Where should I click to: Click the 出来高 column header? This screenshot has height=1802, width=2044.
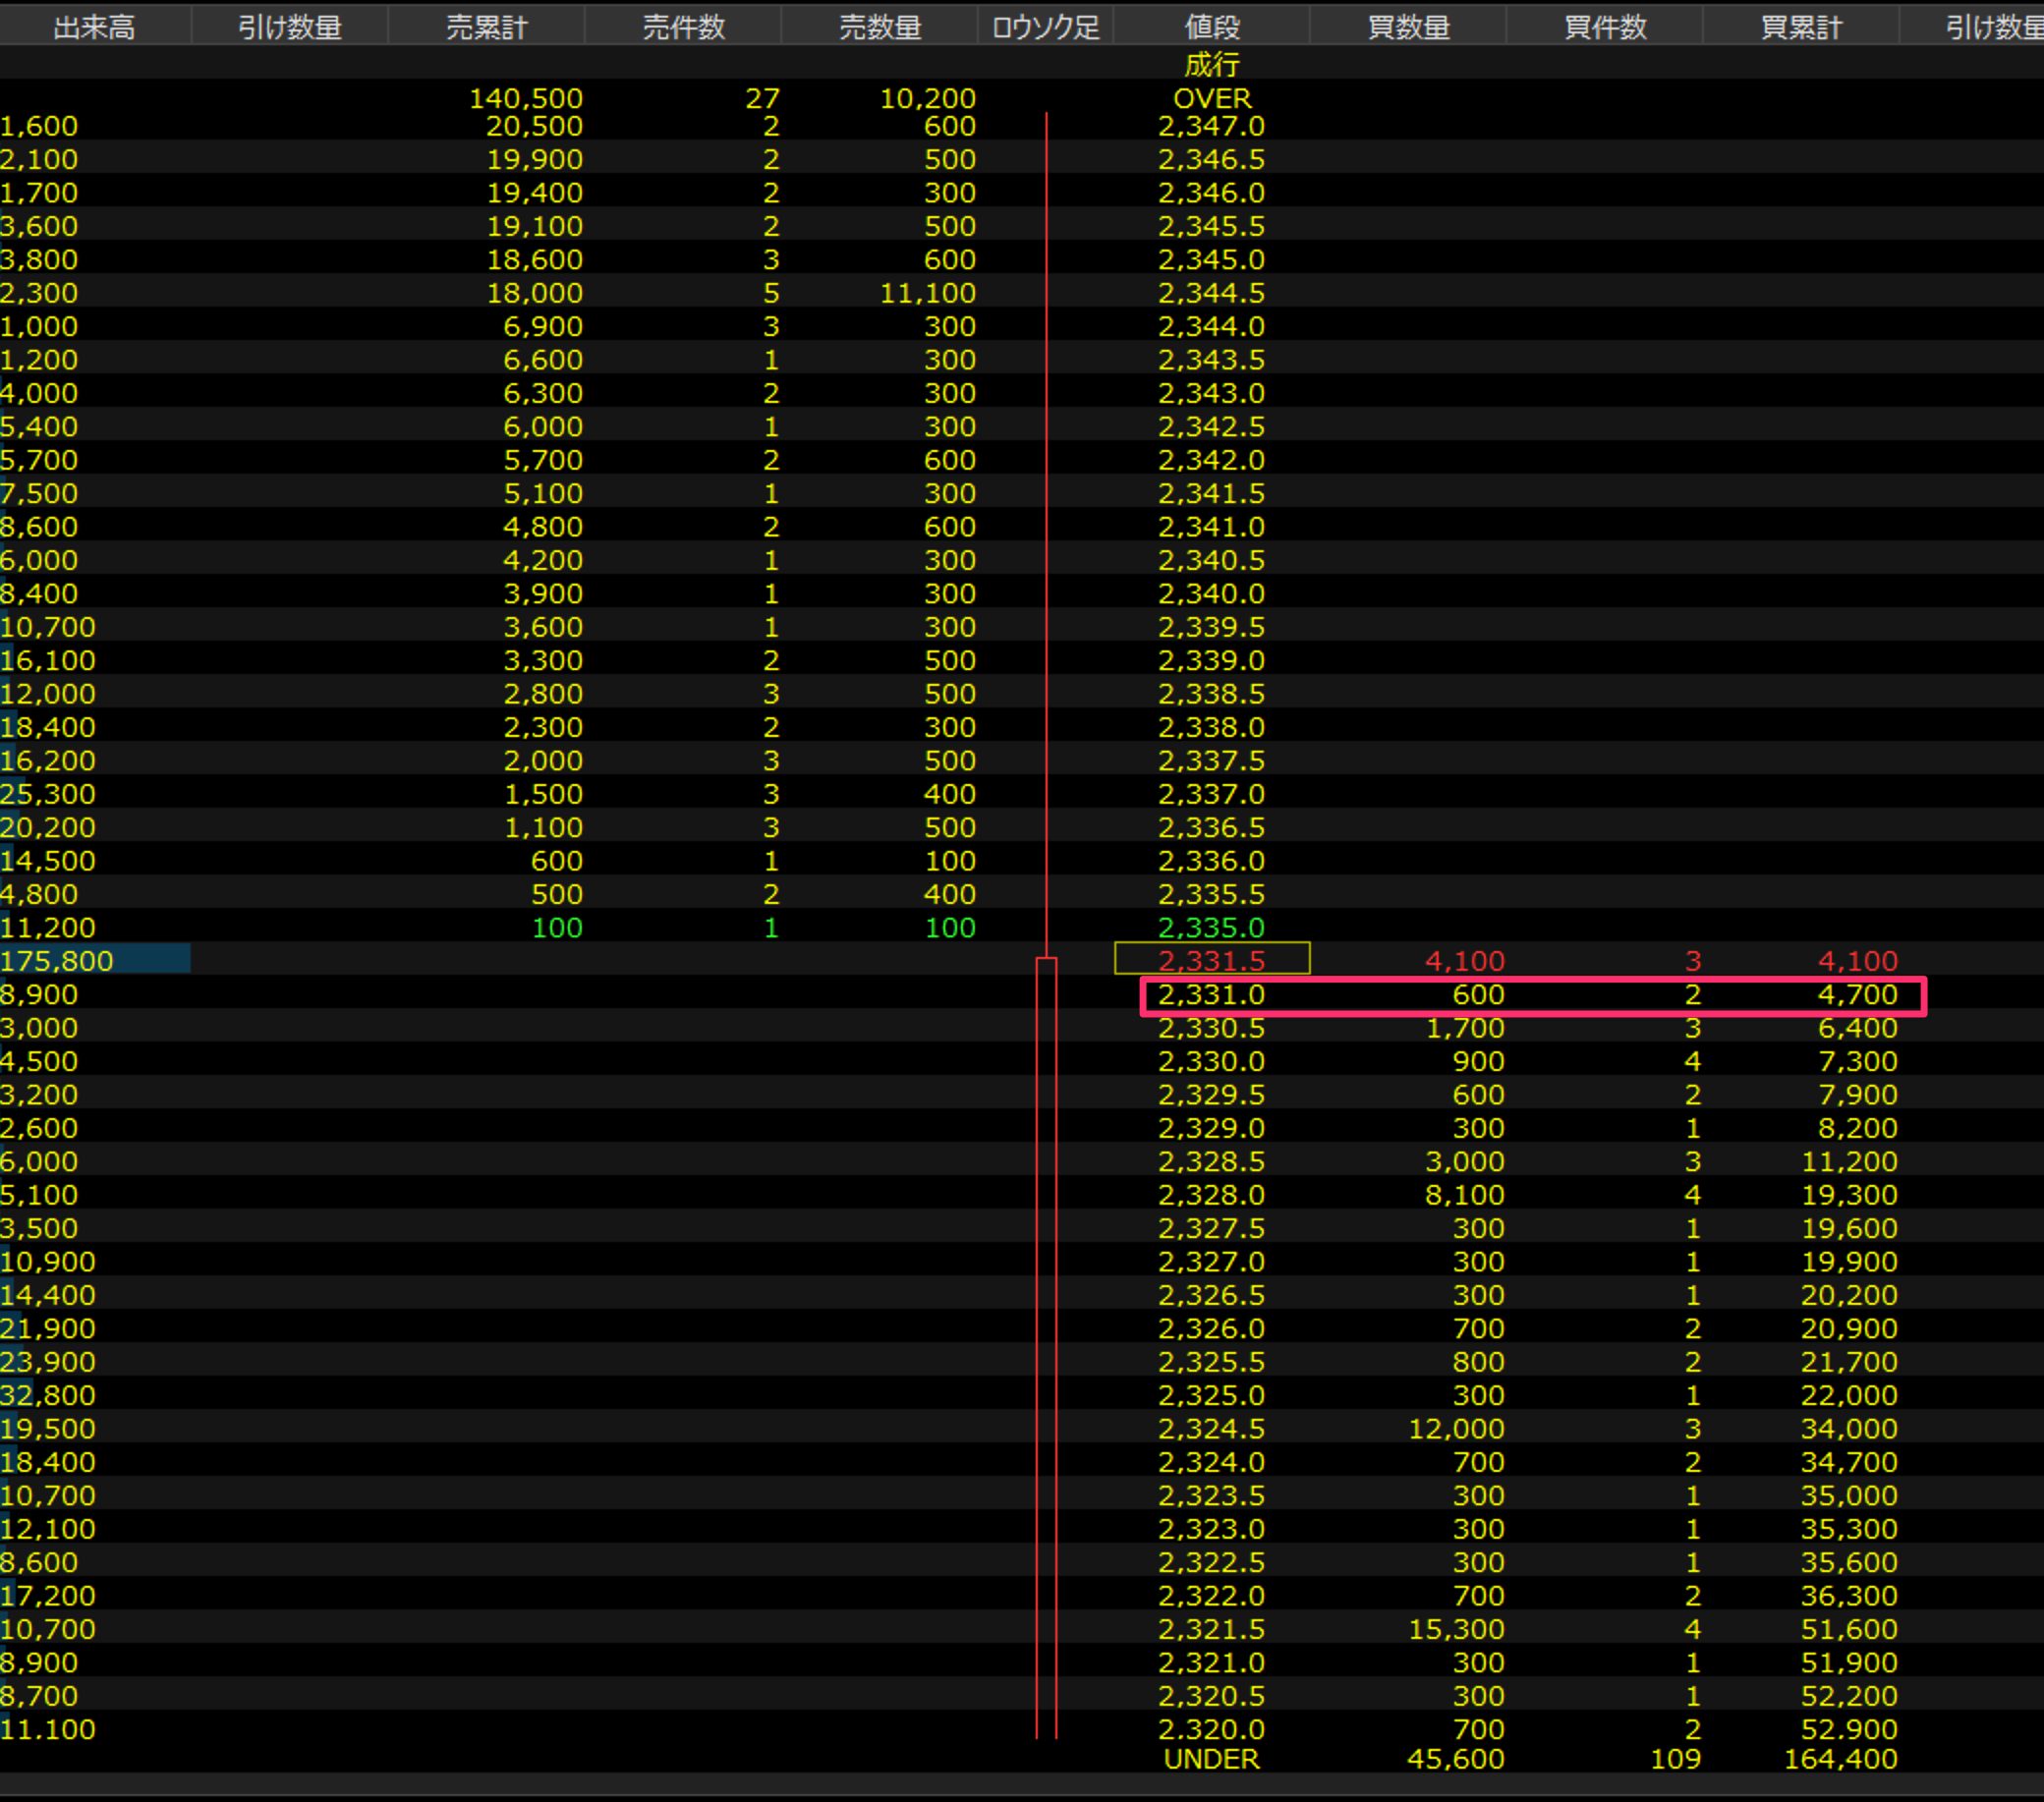(x=94, y=27)
